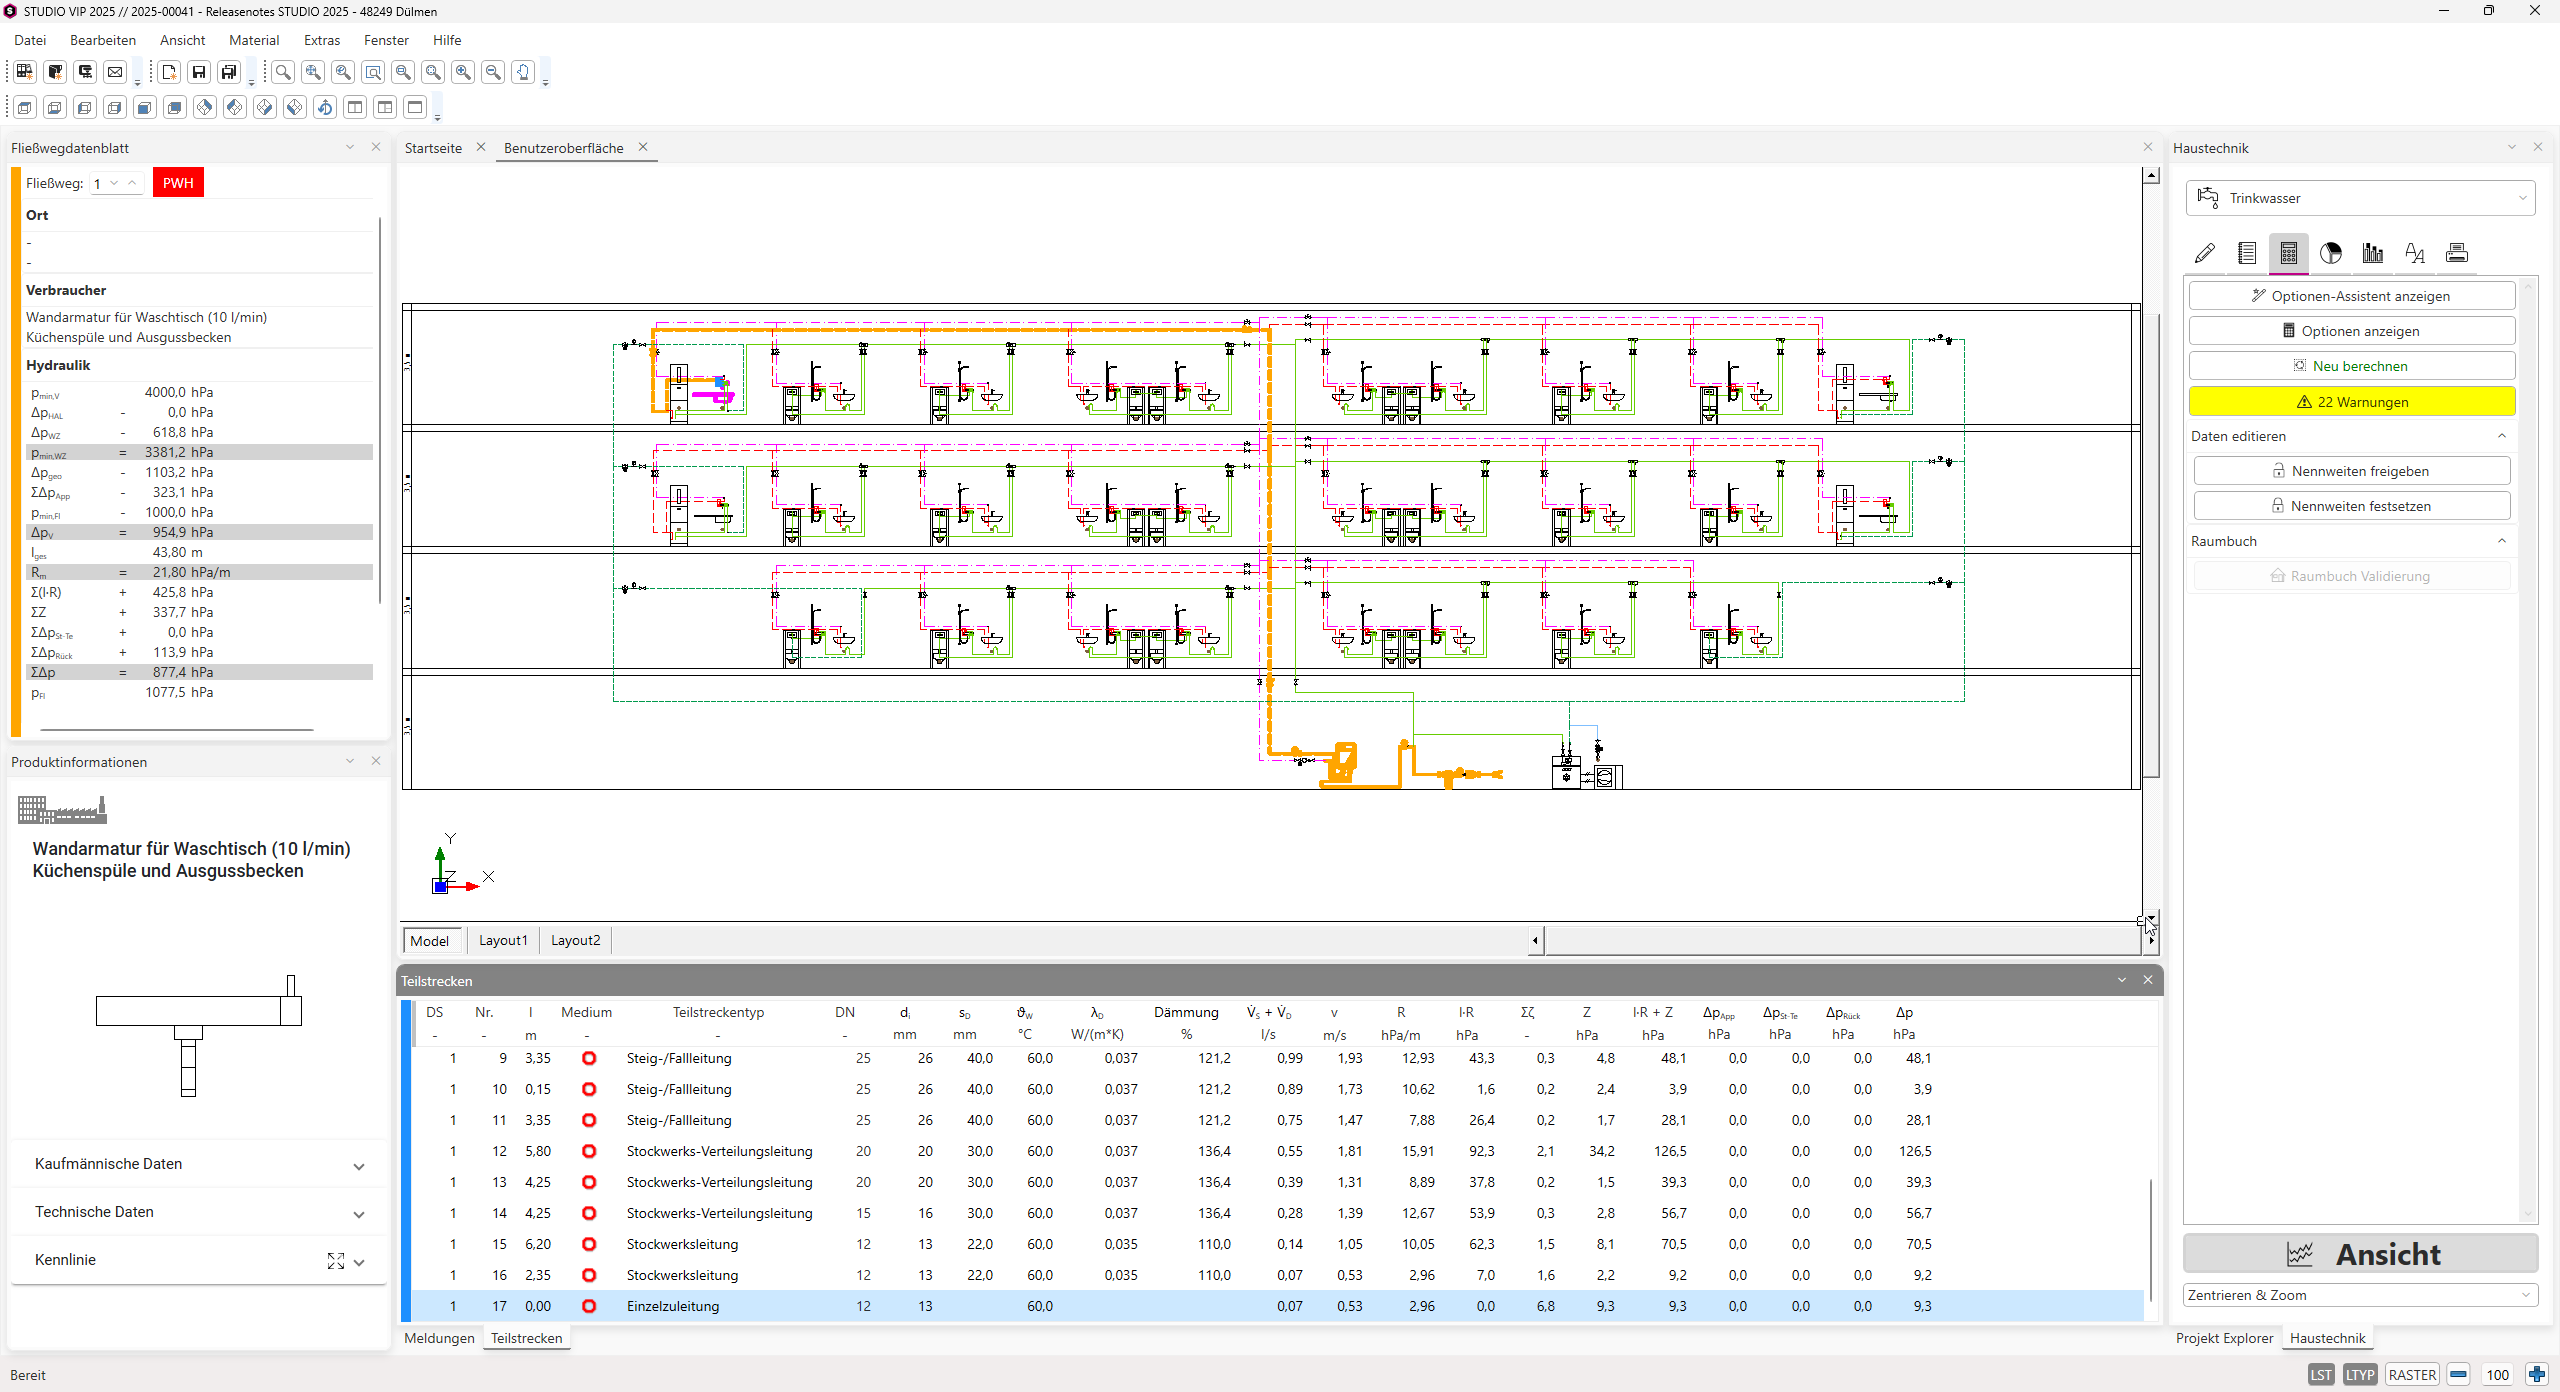Open the pie chart tab in Haustechnik
The height and width of the screenshot is (1392, 2560).
coord(2331,253)
